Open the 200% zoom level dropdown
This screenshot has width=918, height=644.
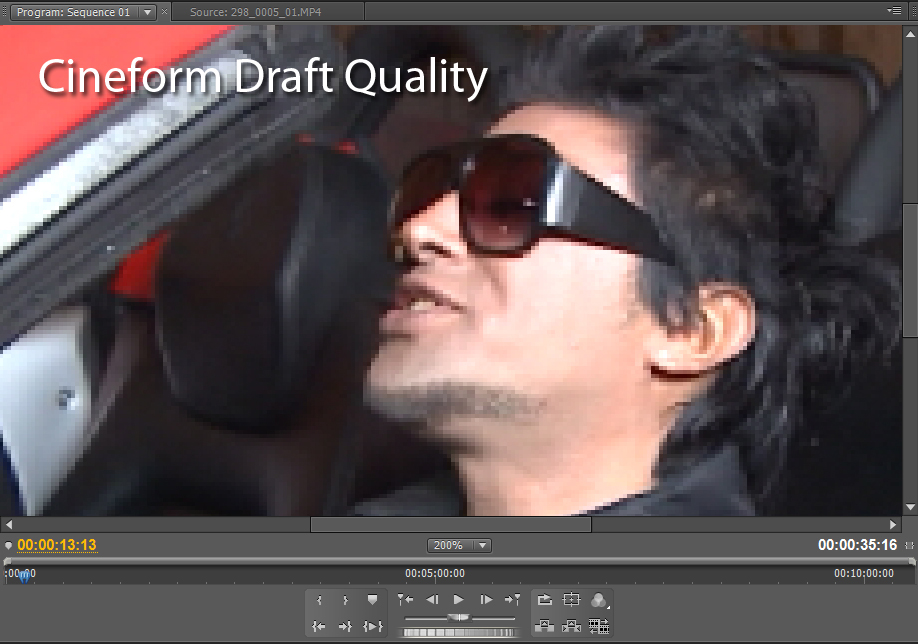point(459,545)
